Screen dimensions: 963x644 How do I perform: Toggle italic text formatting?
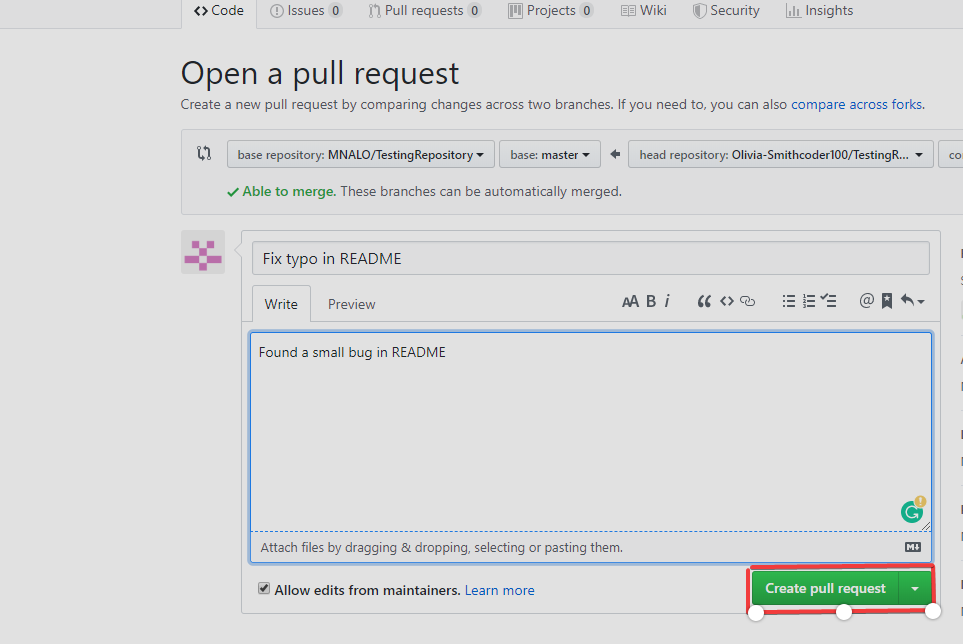[x=667, y=301]
